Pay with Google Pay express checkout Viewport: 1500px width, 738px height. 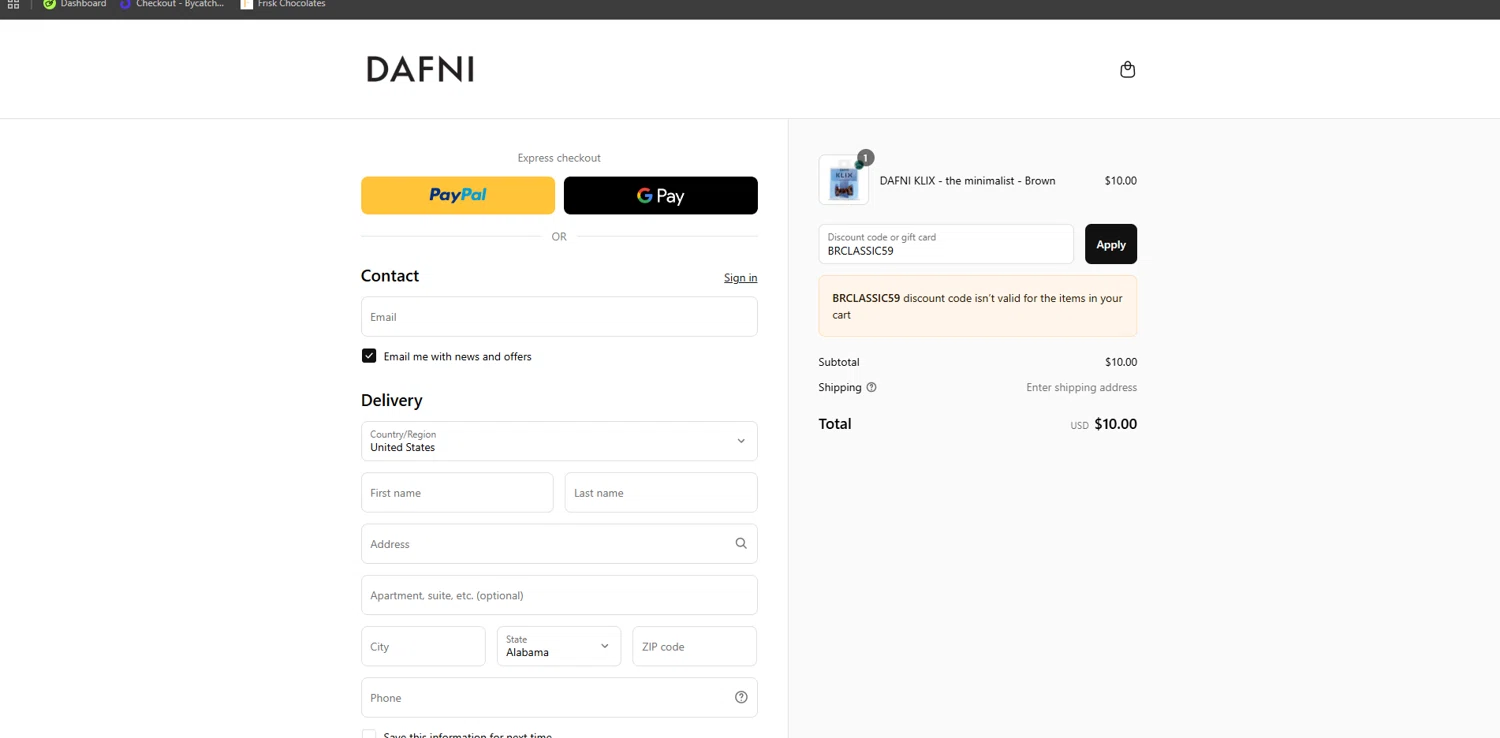click(x=661, y=195)
